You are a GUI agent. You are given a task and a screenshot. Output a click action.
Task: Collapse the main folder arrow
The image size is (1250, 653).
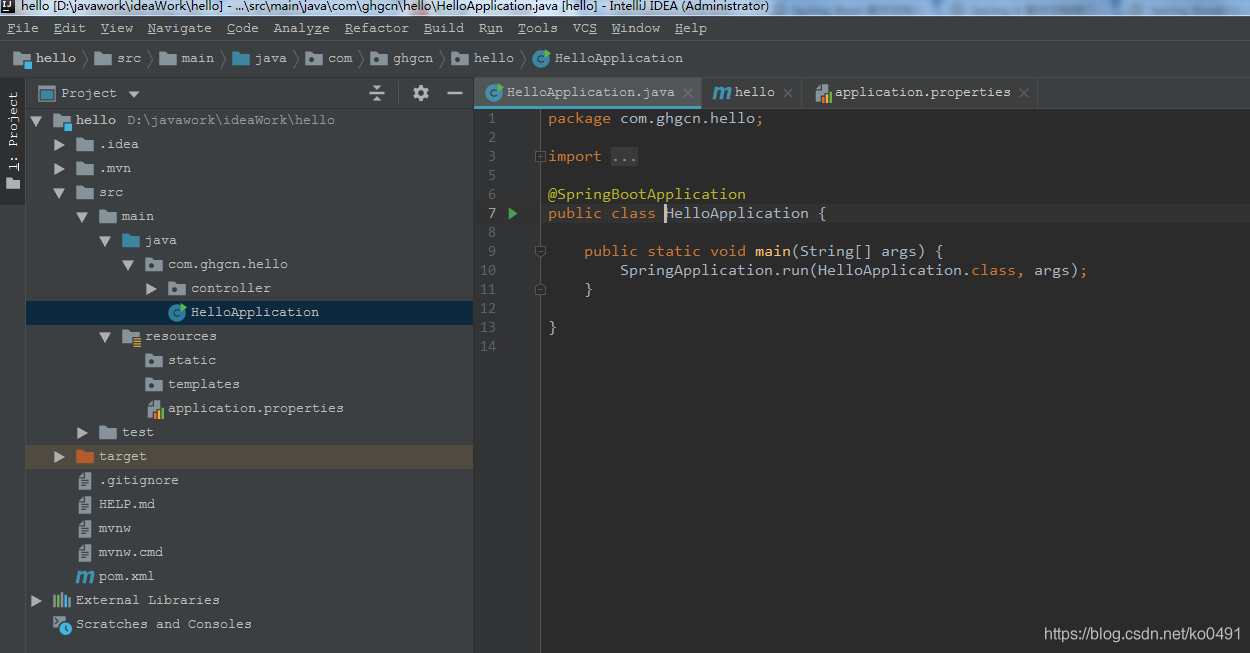pyautogui.click(x=83, y=216)
